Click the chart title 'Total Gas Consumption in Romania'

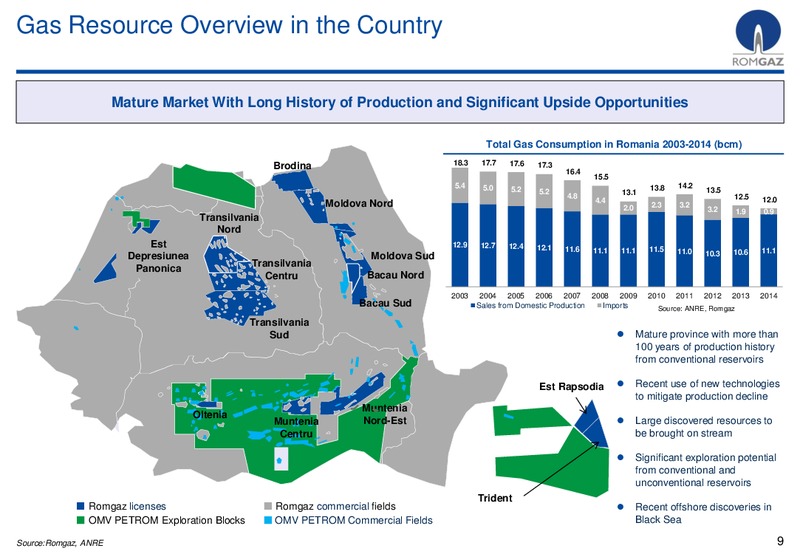(613, 144)
